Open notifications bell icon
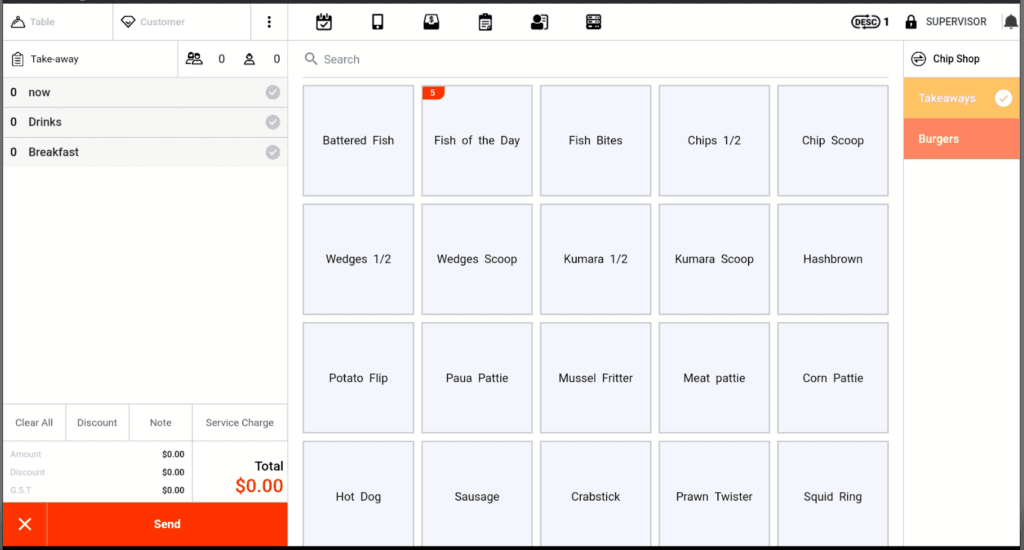The height and width of the screenshot is (550, 1024). tap(1010, 22)
